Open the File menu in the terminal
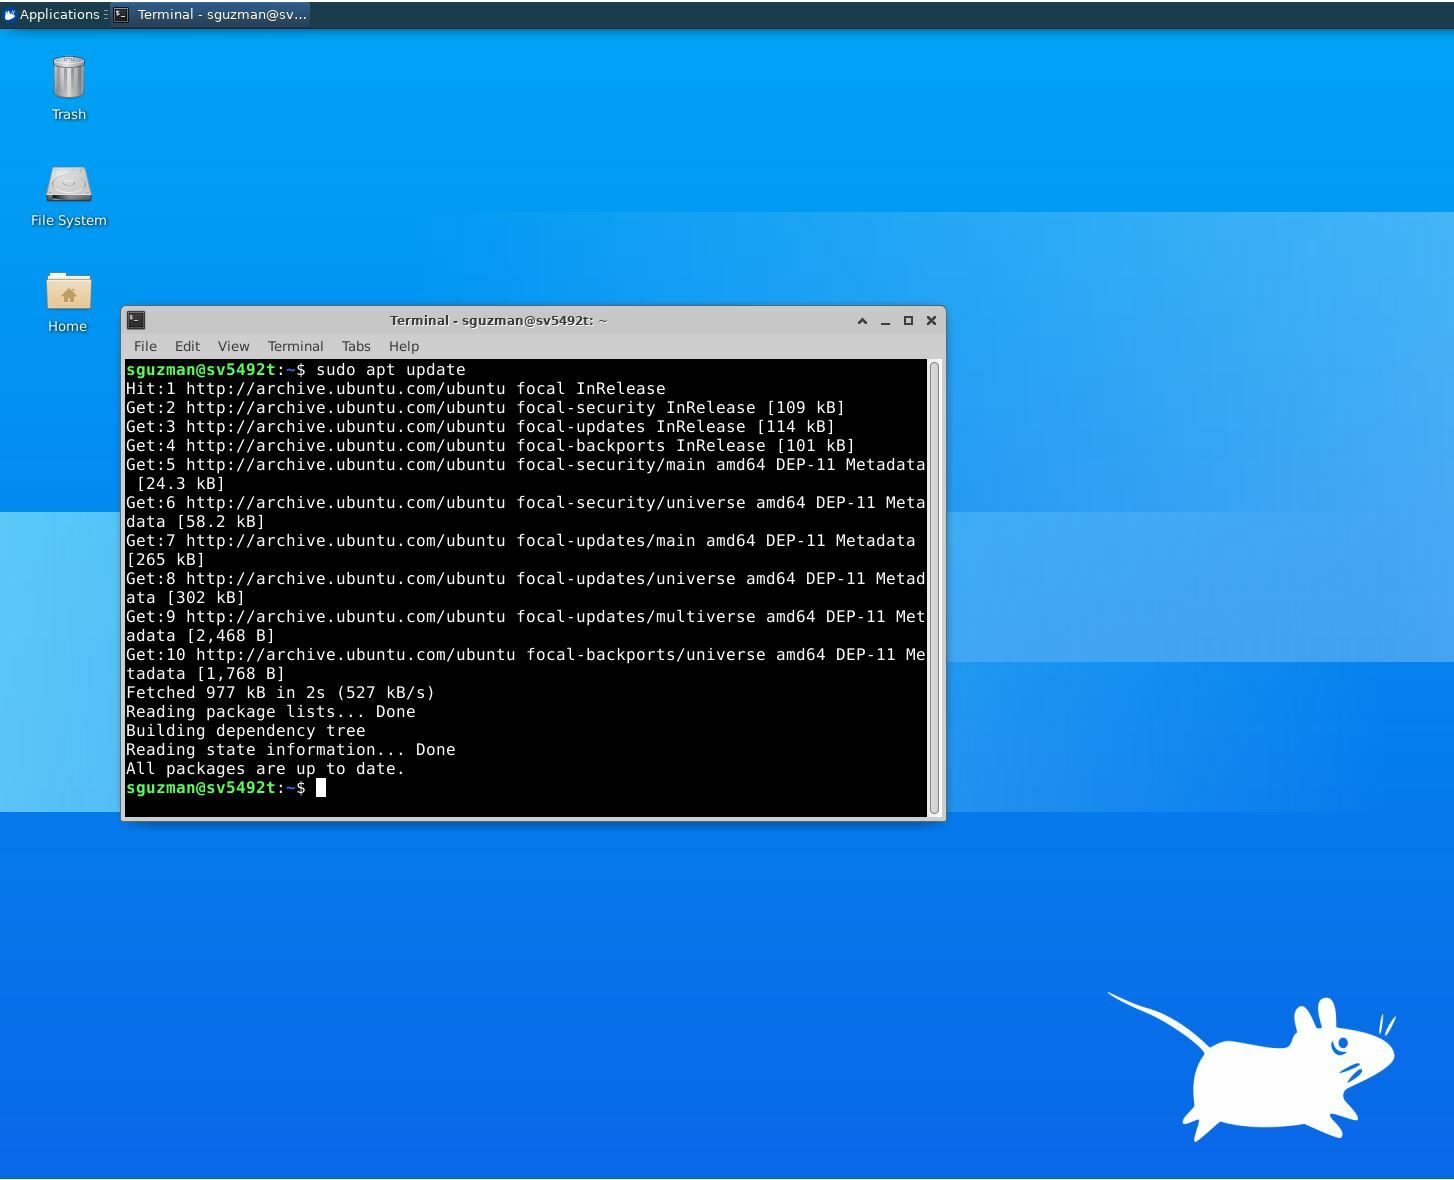 pos(145,346)
